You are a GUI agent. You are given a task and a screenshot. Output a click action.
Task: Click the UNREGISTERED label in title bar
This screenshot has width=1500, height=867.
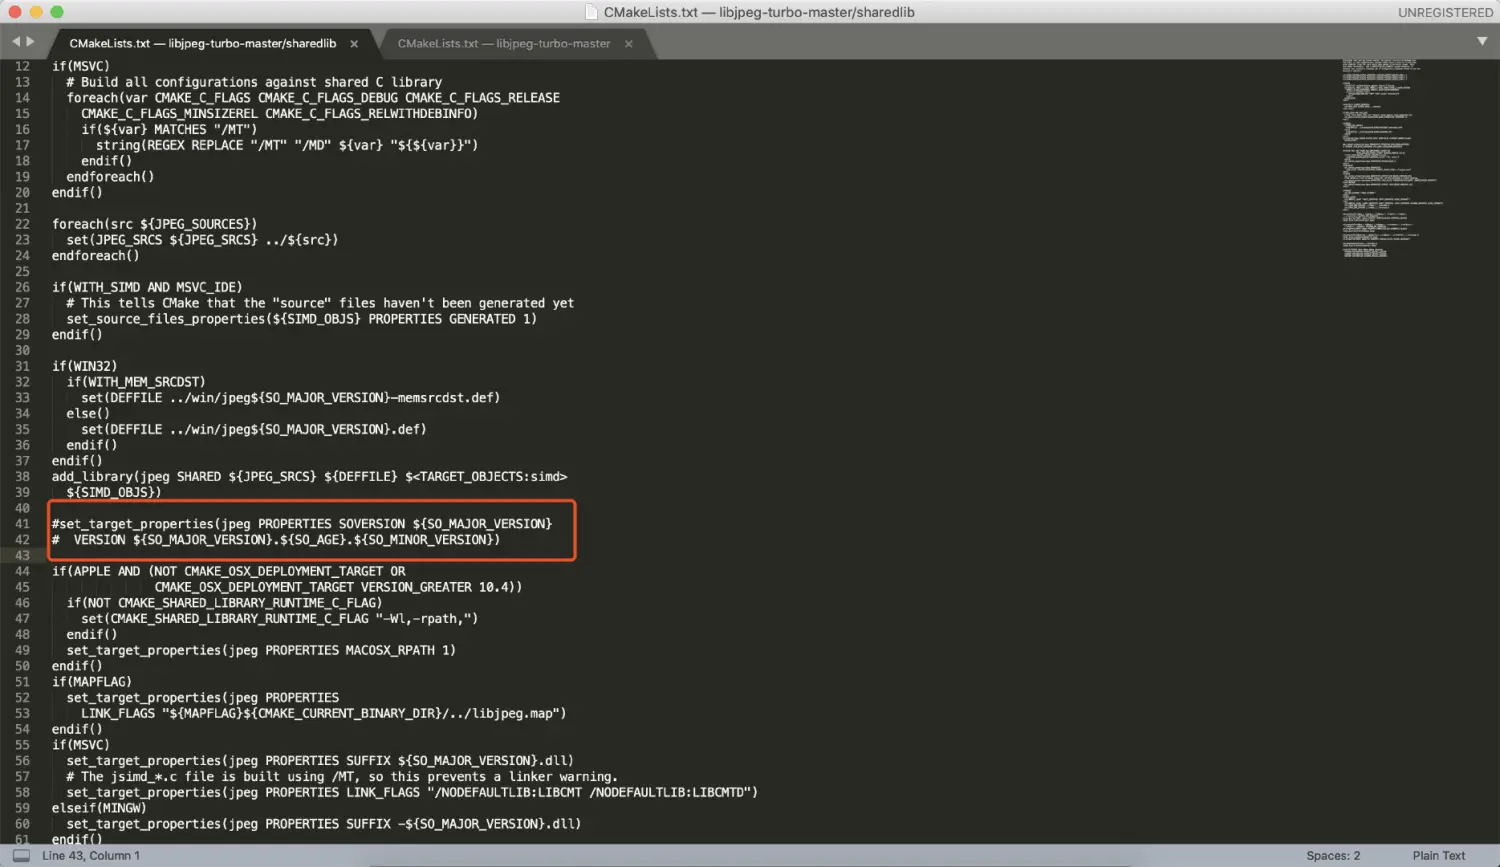tap(1445, 12)
